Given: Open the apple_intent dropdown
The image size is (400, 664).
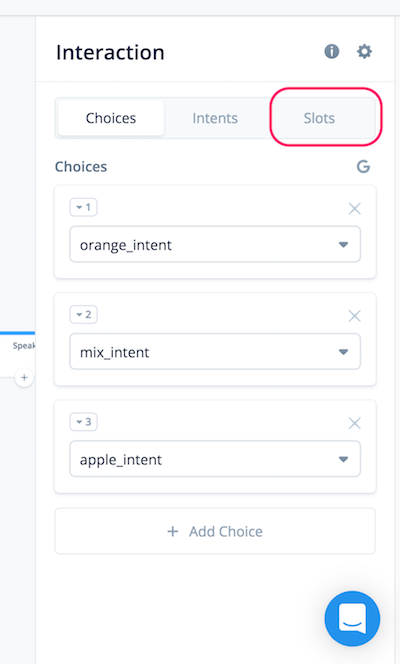Looking at the screenshot, I should 215,459.
